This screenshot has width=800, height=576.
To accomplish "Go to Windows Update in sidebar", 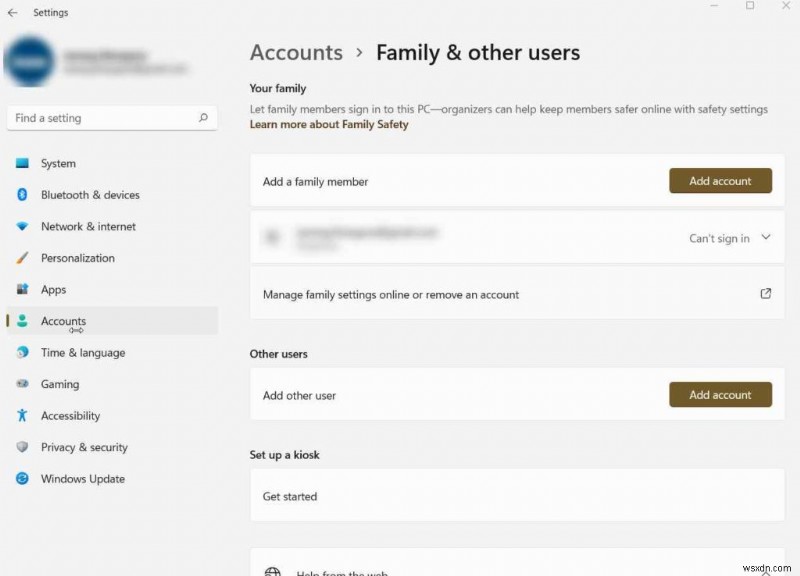I will [82, 479].
